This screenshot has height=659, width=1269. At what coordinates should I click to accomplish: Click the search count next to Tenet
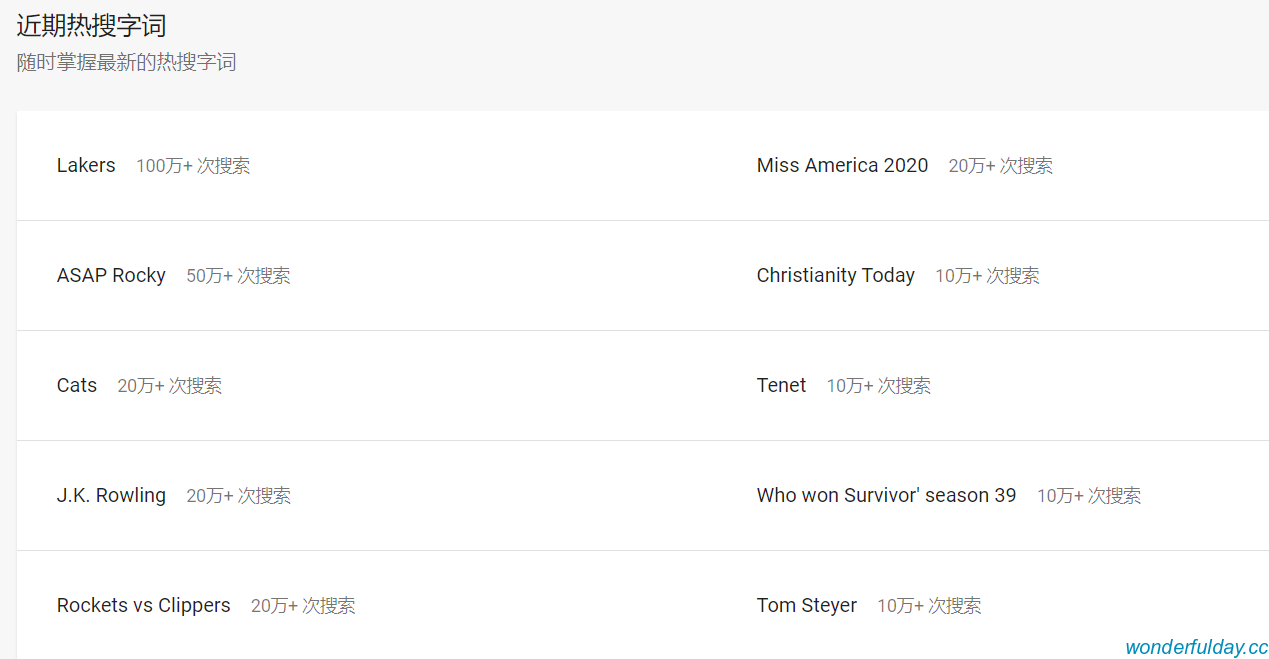pyautogui.click(x=878, y=386)
